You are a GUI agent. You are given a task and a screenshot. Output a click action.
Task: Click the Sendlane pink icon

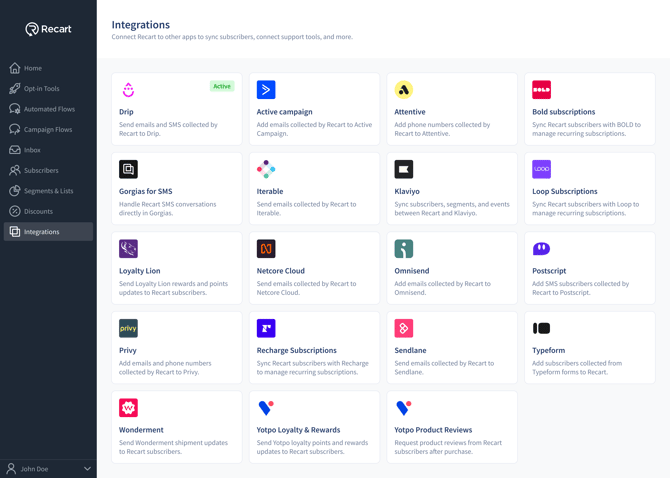point(404,328)
